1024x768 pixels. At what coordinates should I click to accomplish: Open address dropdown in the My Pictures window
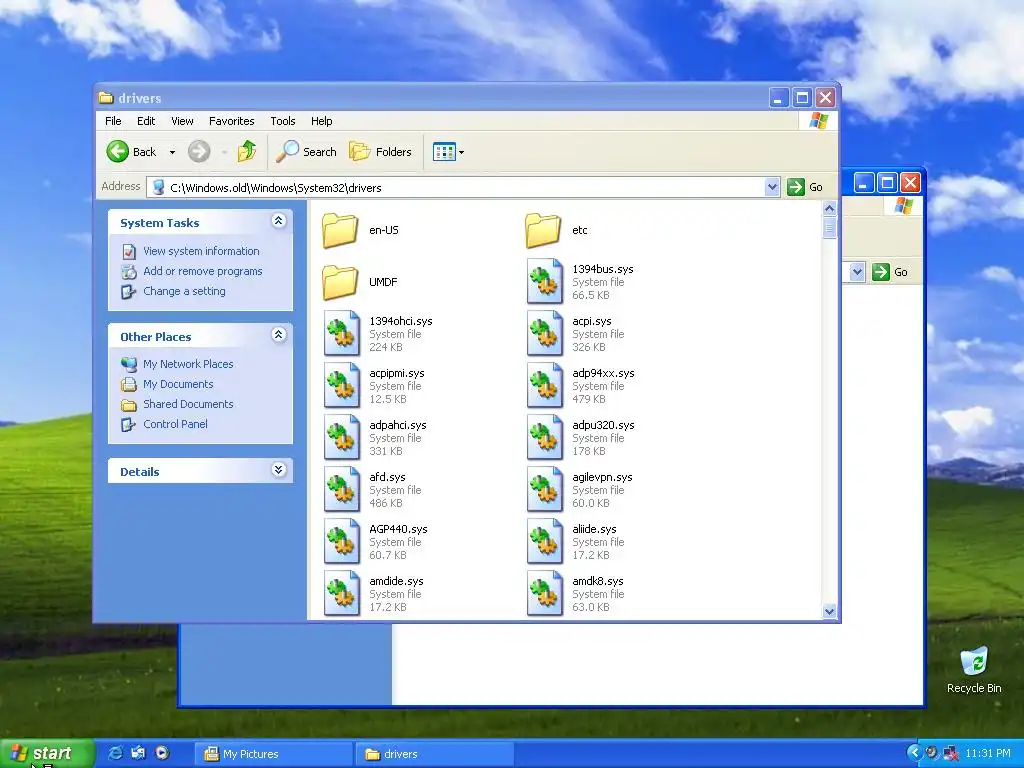(x=857, y=272)
